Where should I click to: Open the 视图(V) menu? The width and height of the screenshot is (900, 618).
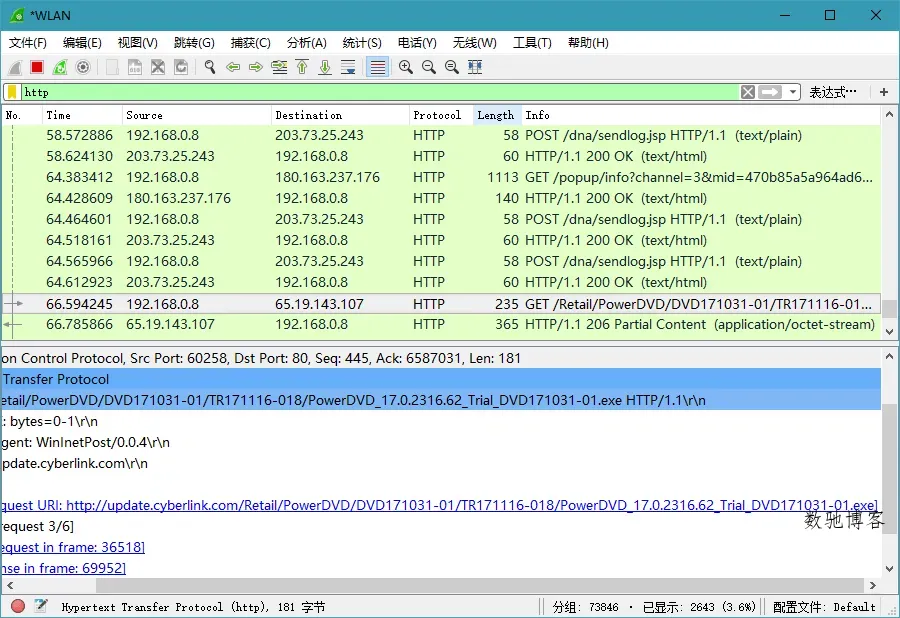tap(138, 43)
